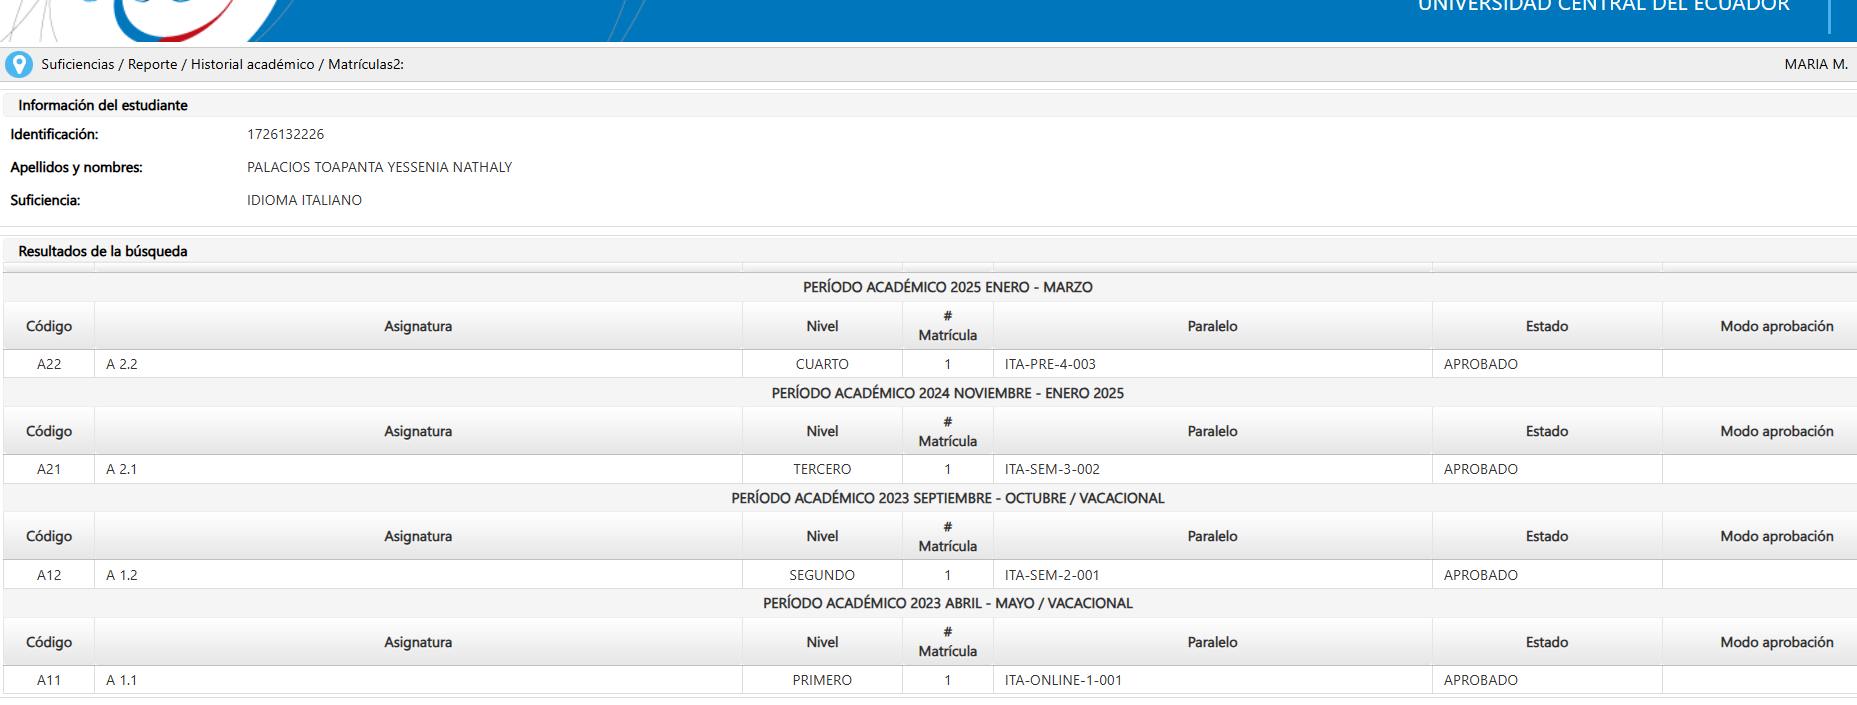Image resolution: width=1857 pixels, height=705 pixels.
Task: Select the ITA-ONLINE-1-001 parallel cell
Action: coord(1213,680)
